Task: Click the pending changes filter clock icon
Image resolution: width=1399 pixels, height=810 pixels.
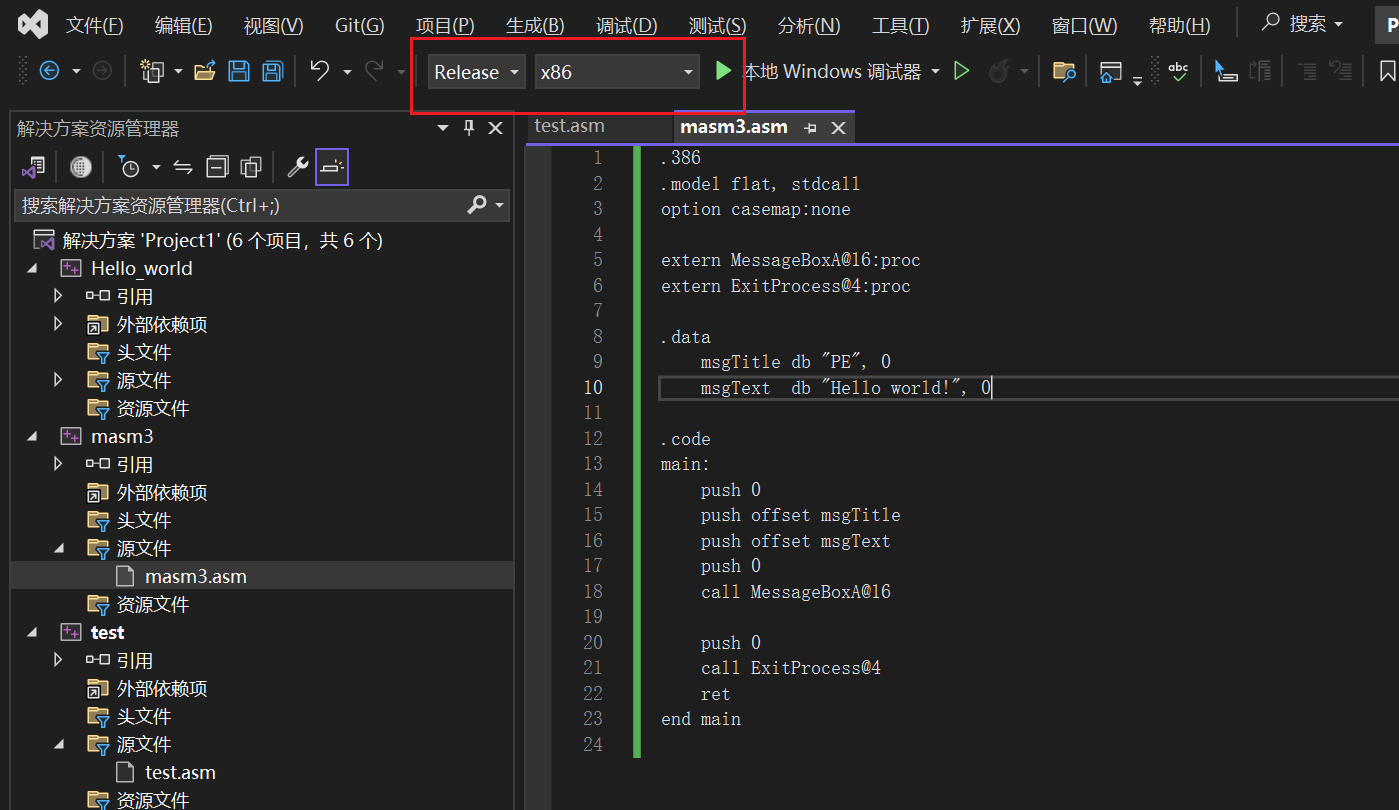Action: tap(129, 167)
